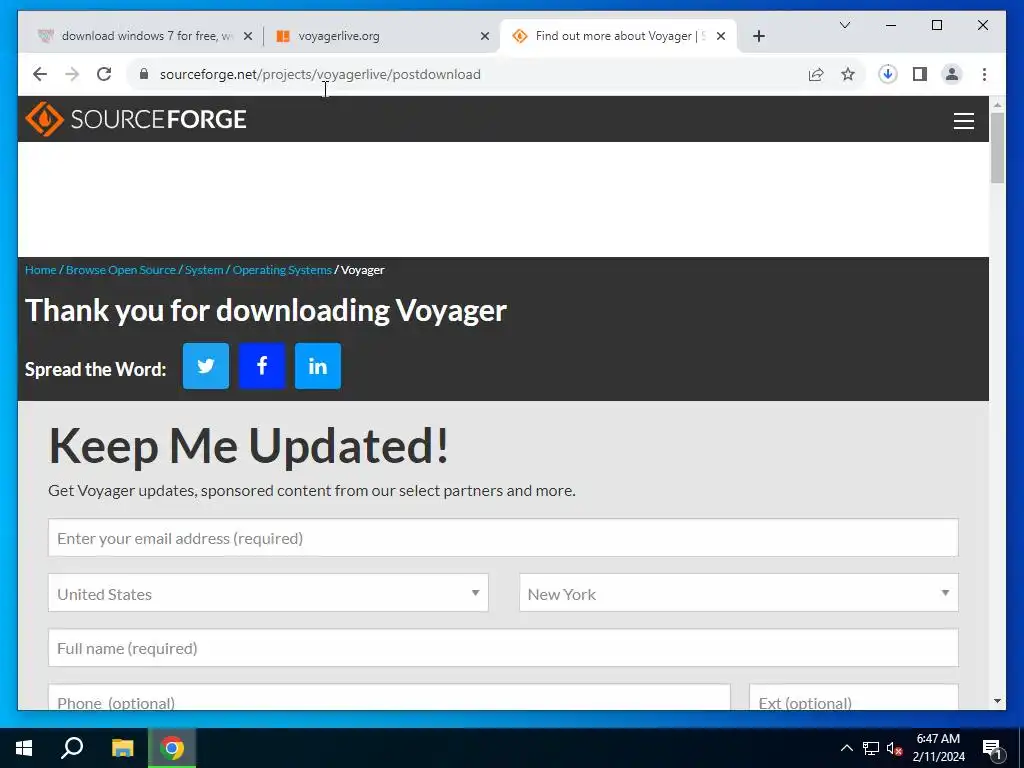
Task: Click the scrollbar up arrow
Action: tap(997, 104)
